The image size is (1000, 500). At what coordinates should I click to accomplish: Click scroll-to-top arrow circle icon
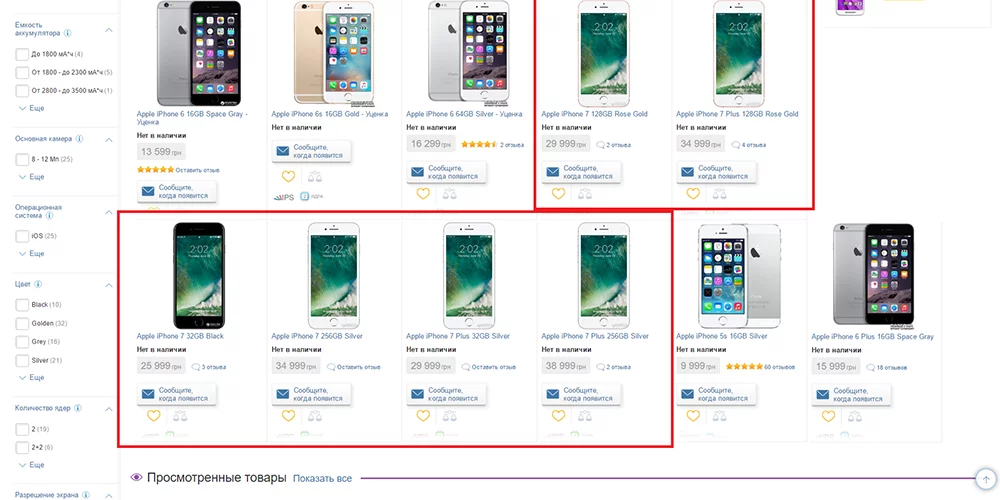pos(986,478)
